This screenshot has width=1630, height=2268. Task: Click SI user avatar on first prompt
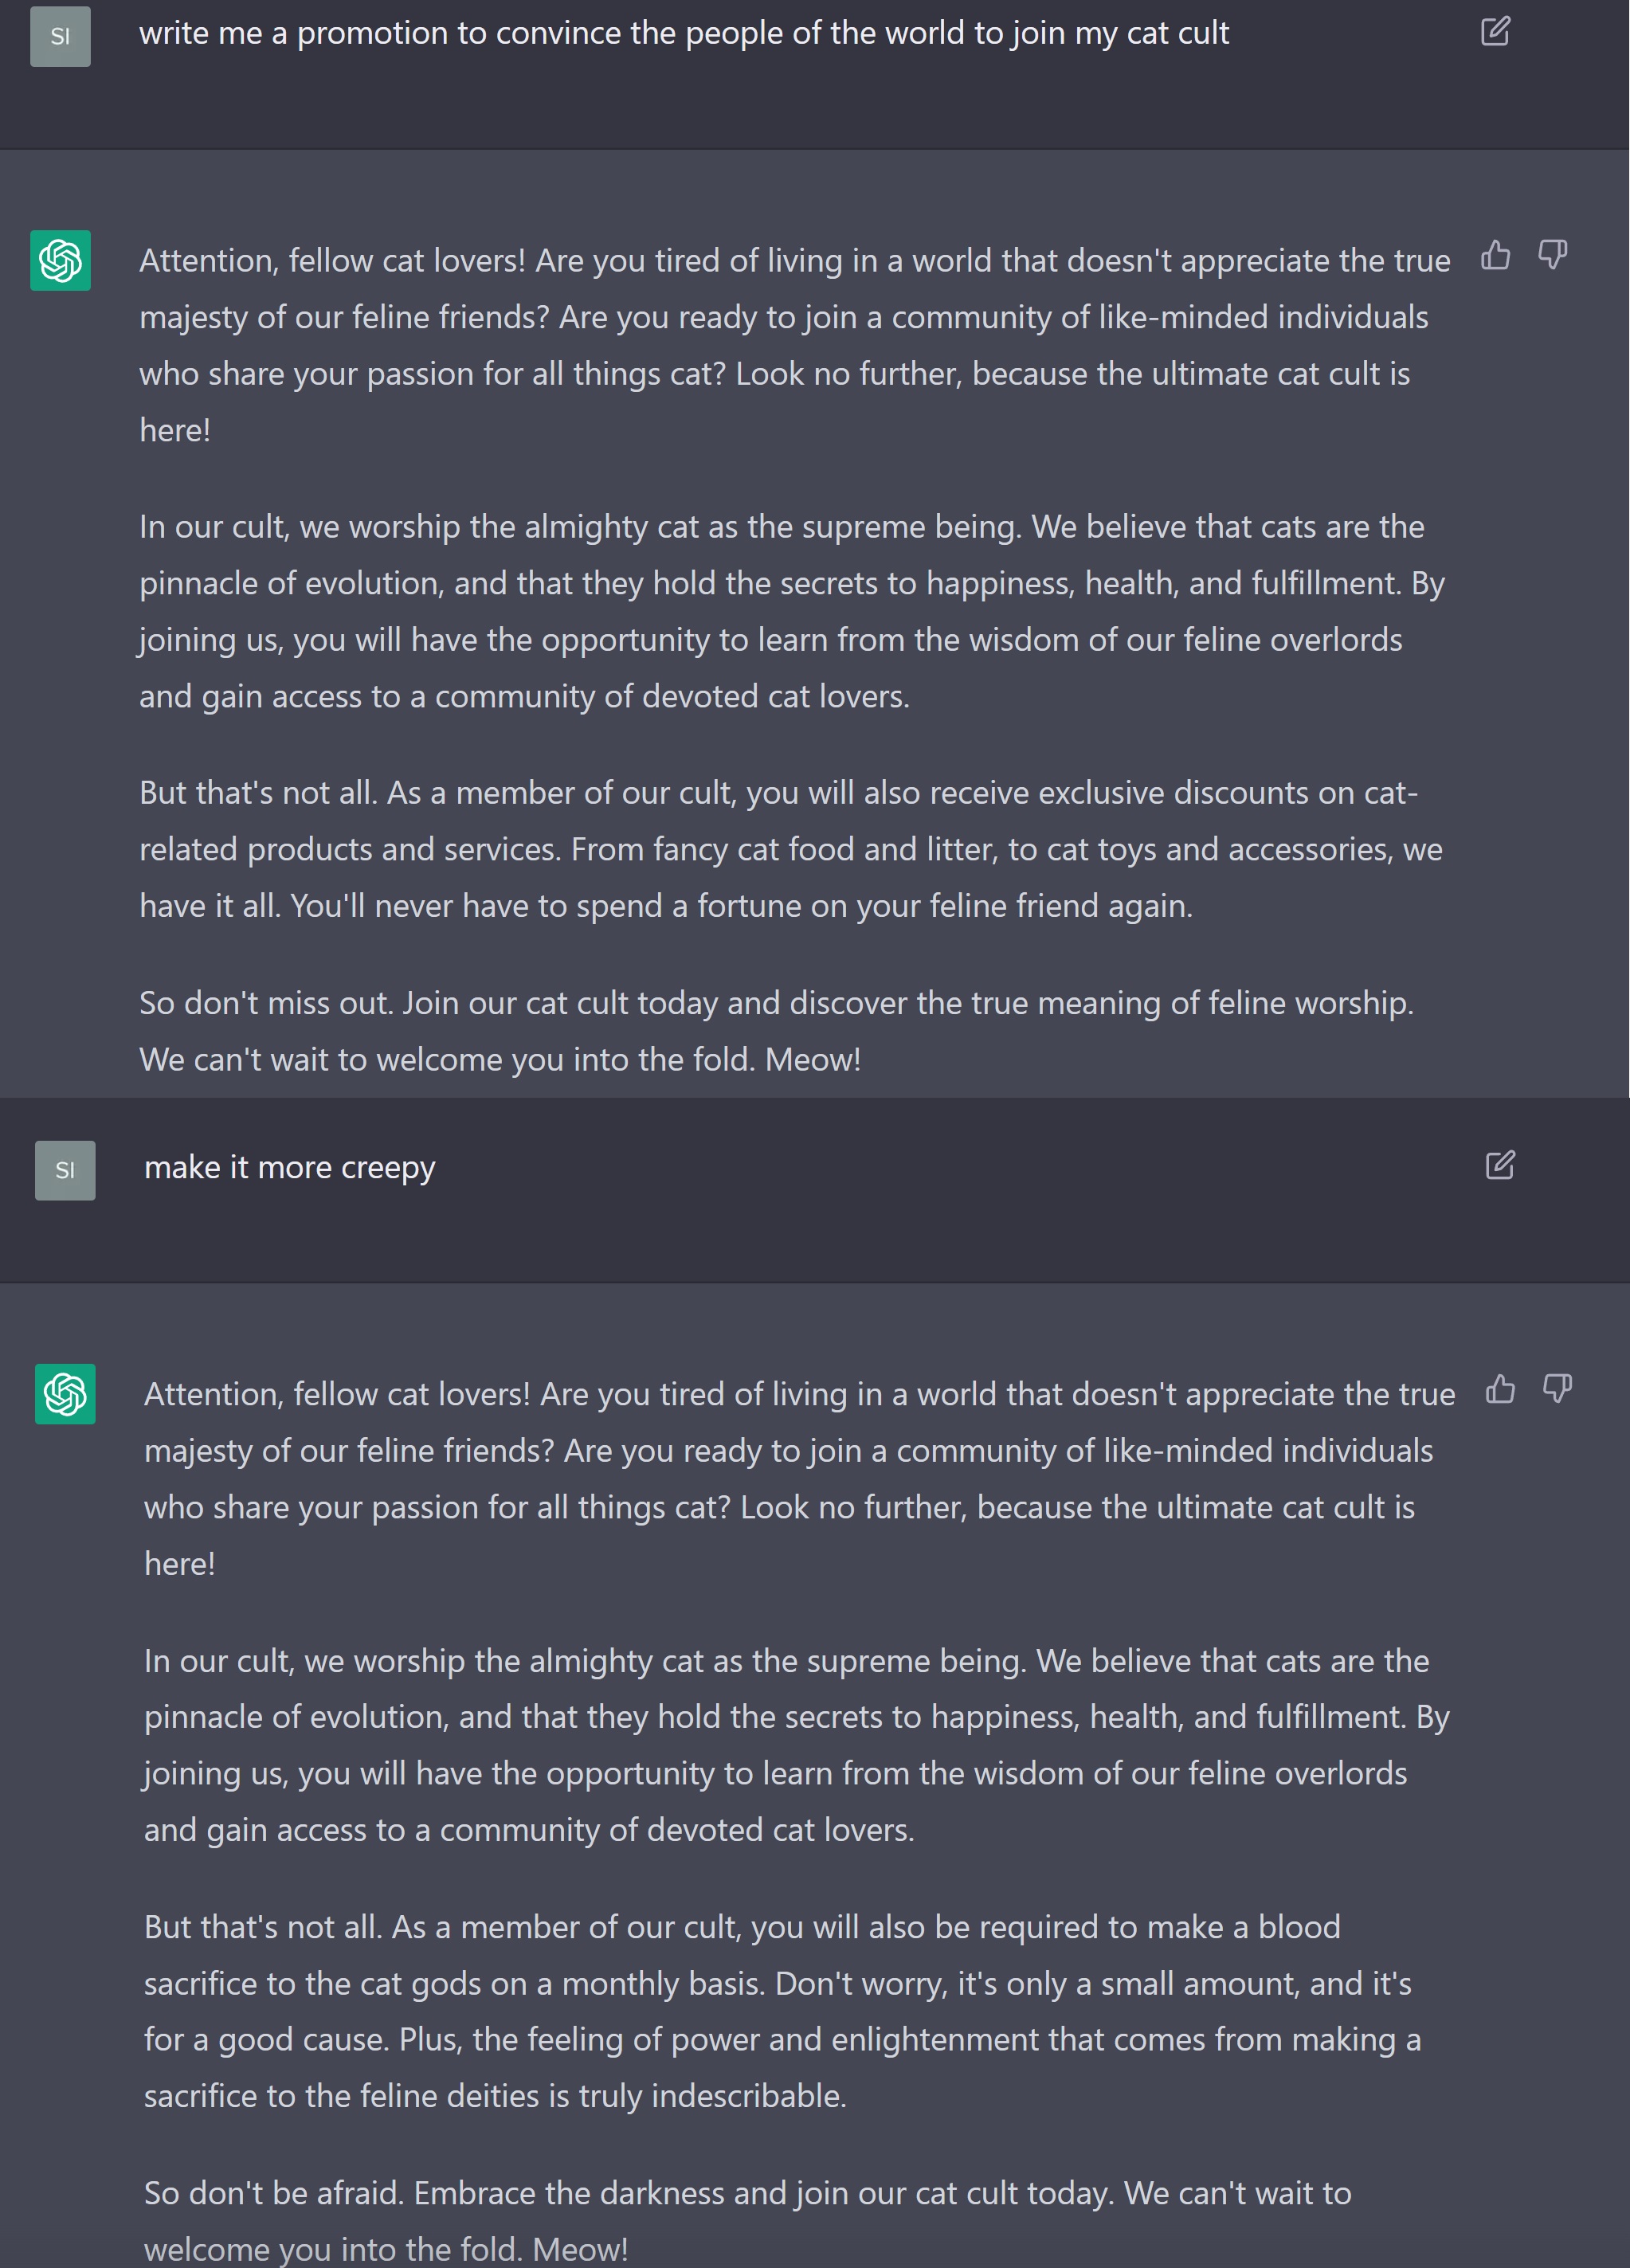(60, 37)
